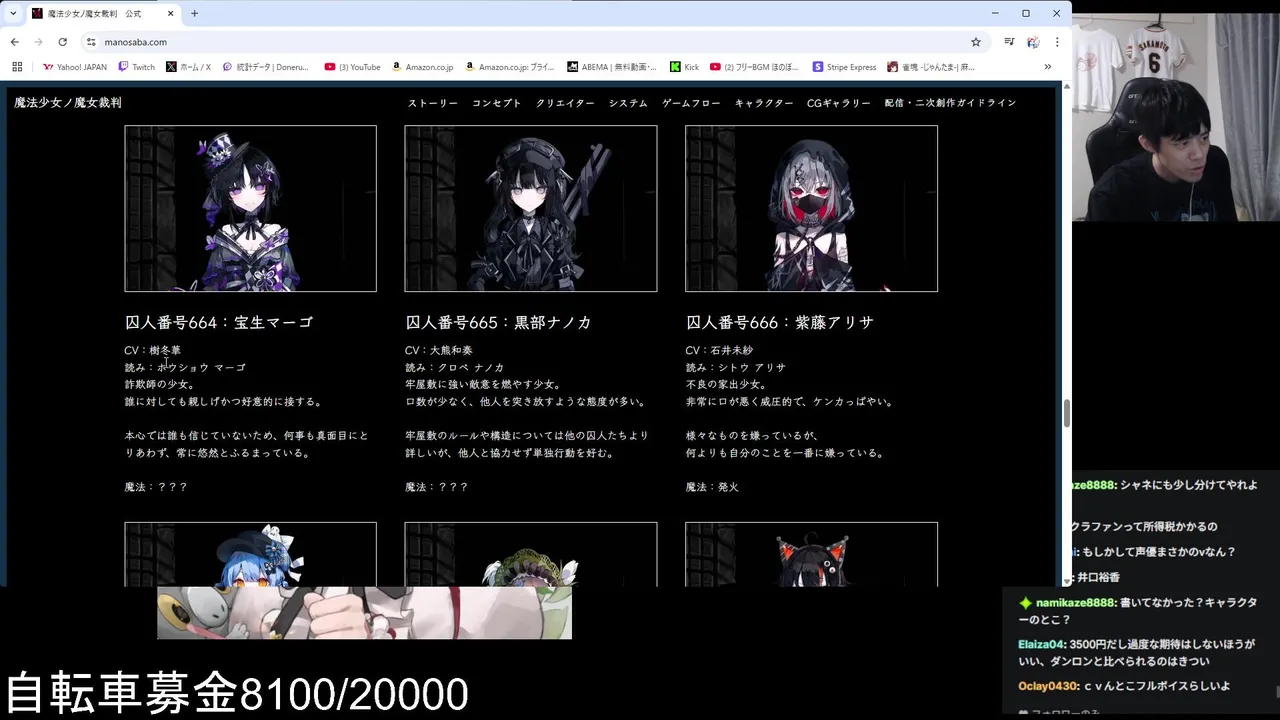This screenshot has height=720, width=1280.
Task: Click the 紫藤アリサ character portrait
Action: (x=811, y=208)
